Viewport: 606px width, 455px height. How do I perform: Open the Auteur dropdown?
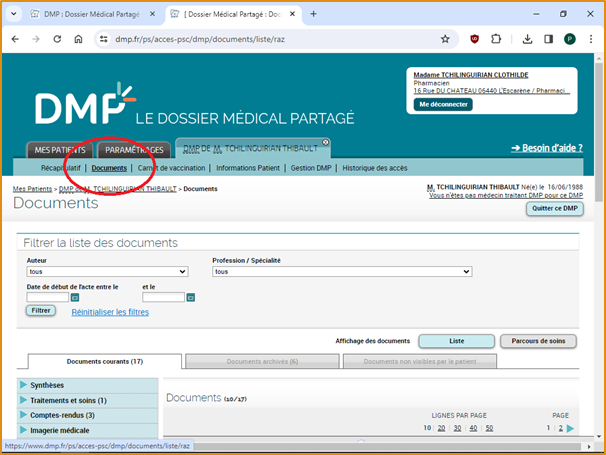point(107,271)
